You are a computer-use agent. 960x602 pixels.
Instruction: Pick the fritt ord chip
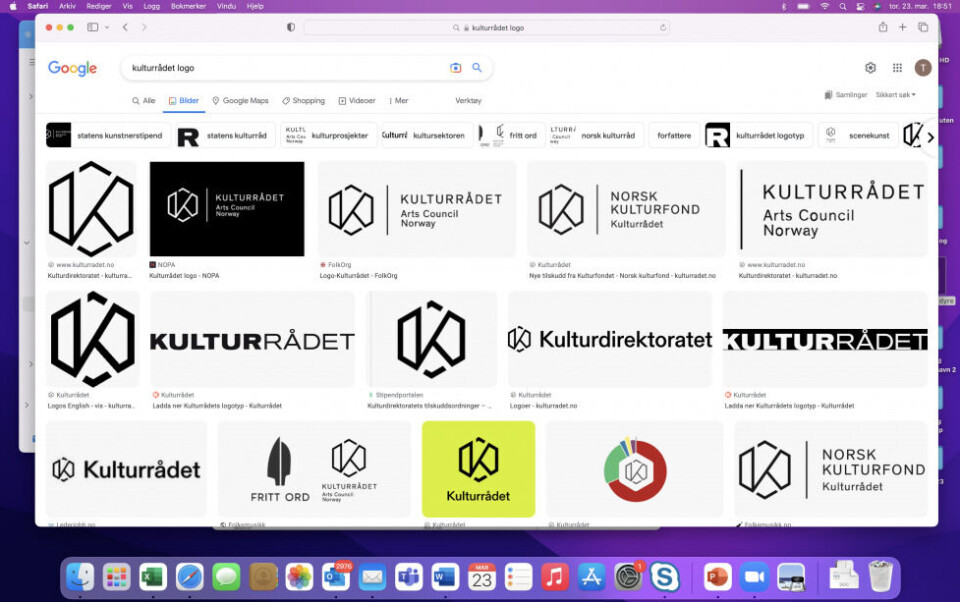point(510,135)
